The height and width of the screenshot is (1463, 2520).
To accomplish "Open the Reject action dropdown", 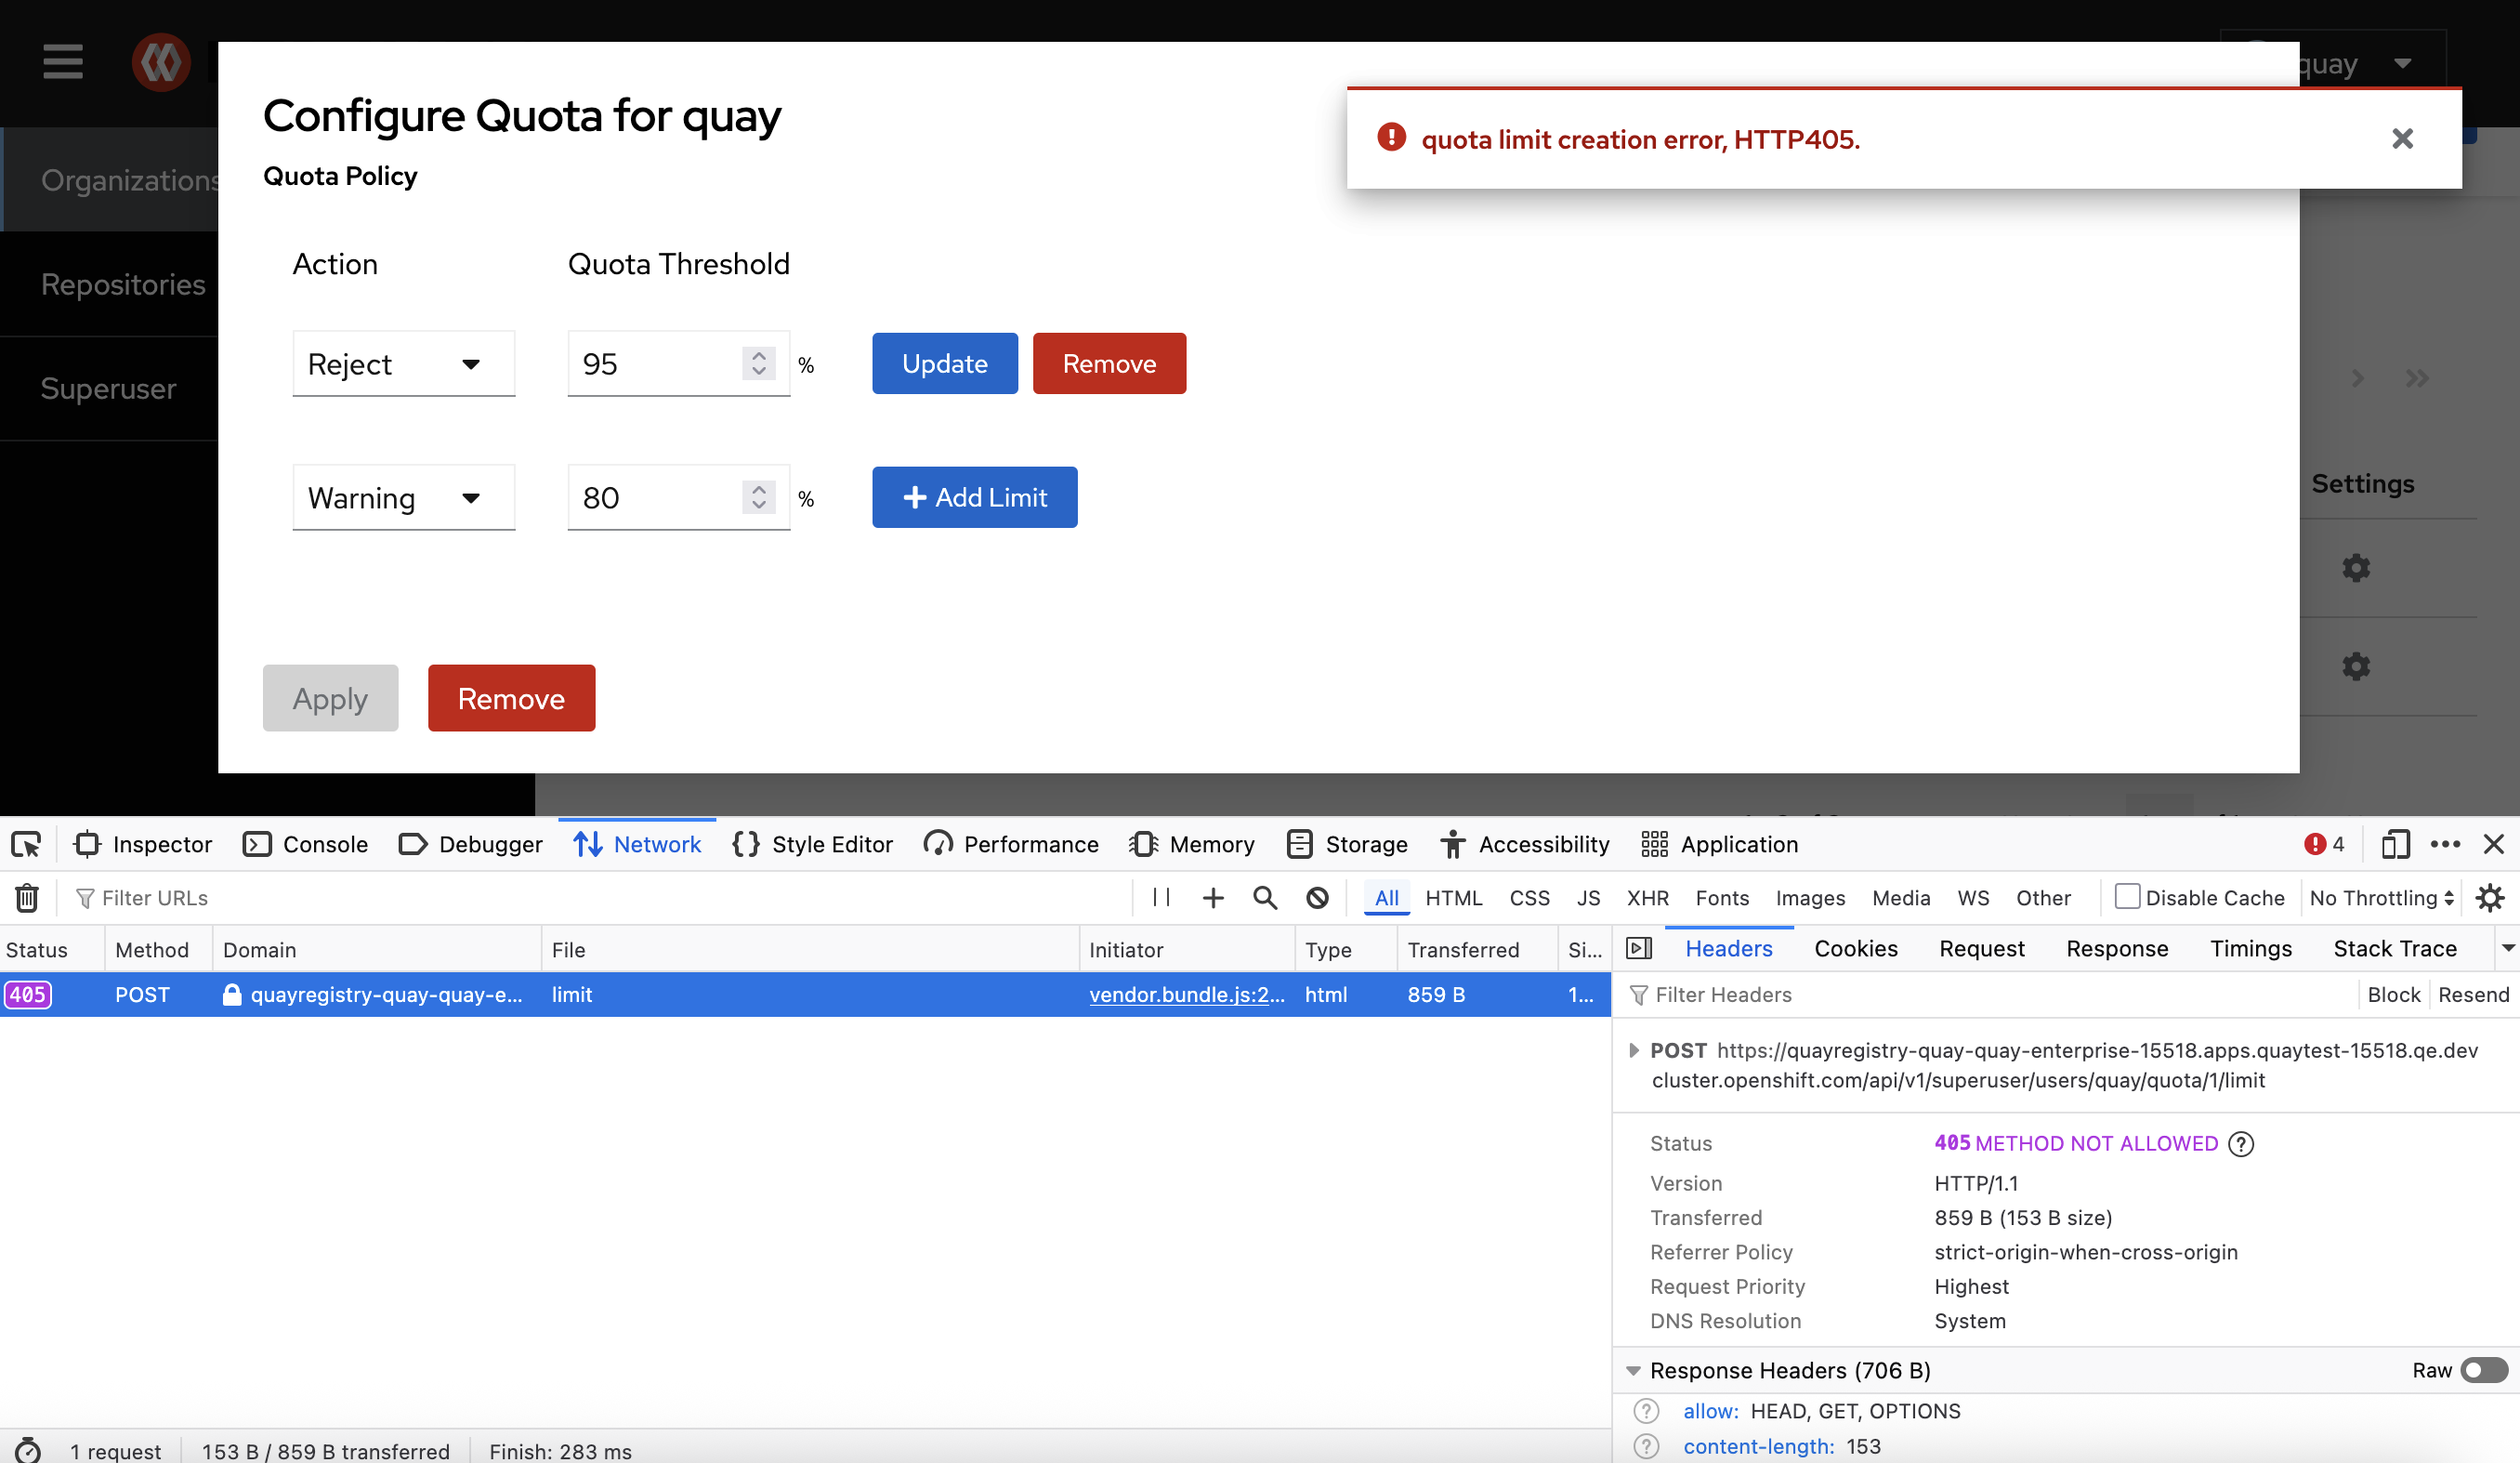I will 403,364.
